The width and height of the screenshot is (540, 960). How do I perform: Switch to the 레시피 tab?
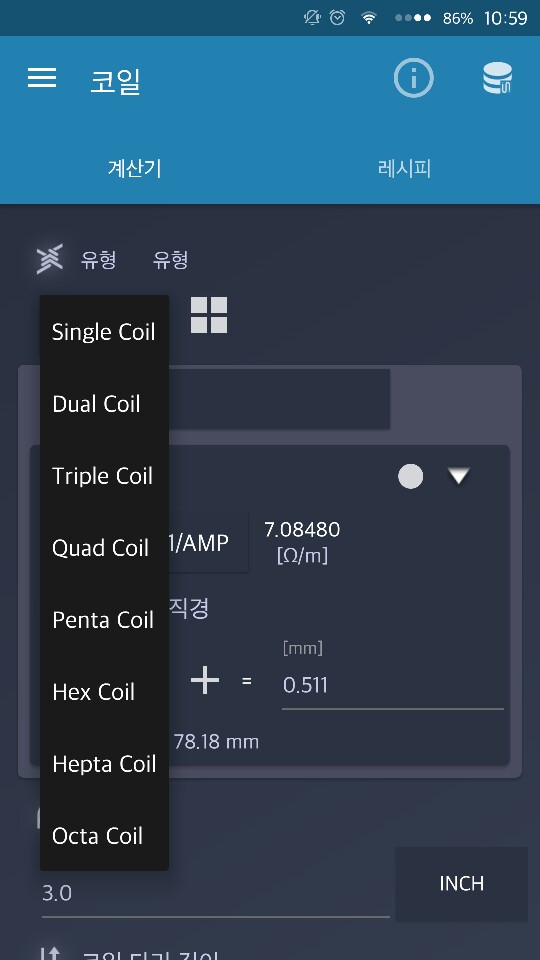click(405, 168)
